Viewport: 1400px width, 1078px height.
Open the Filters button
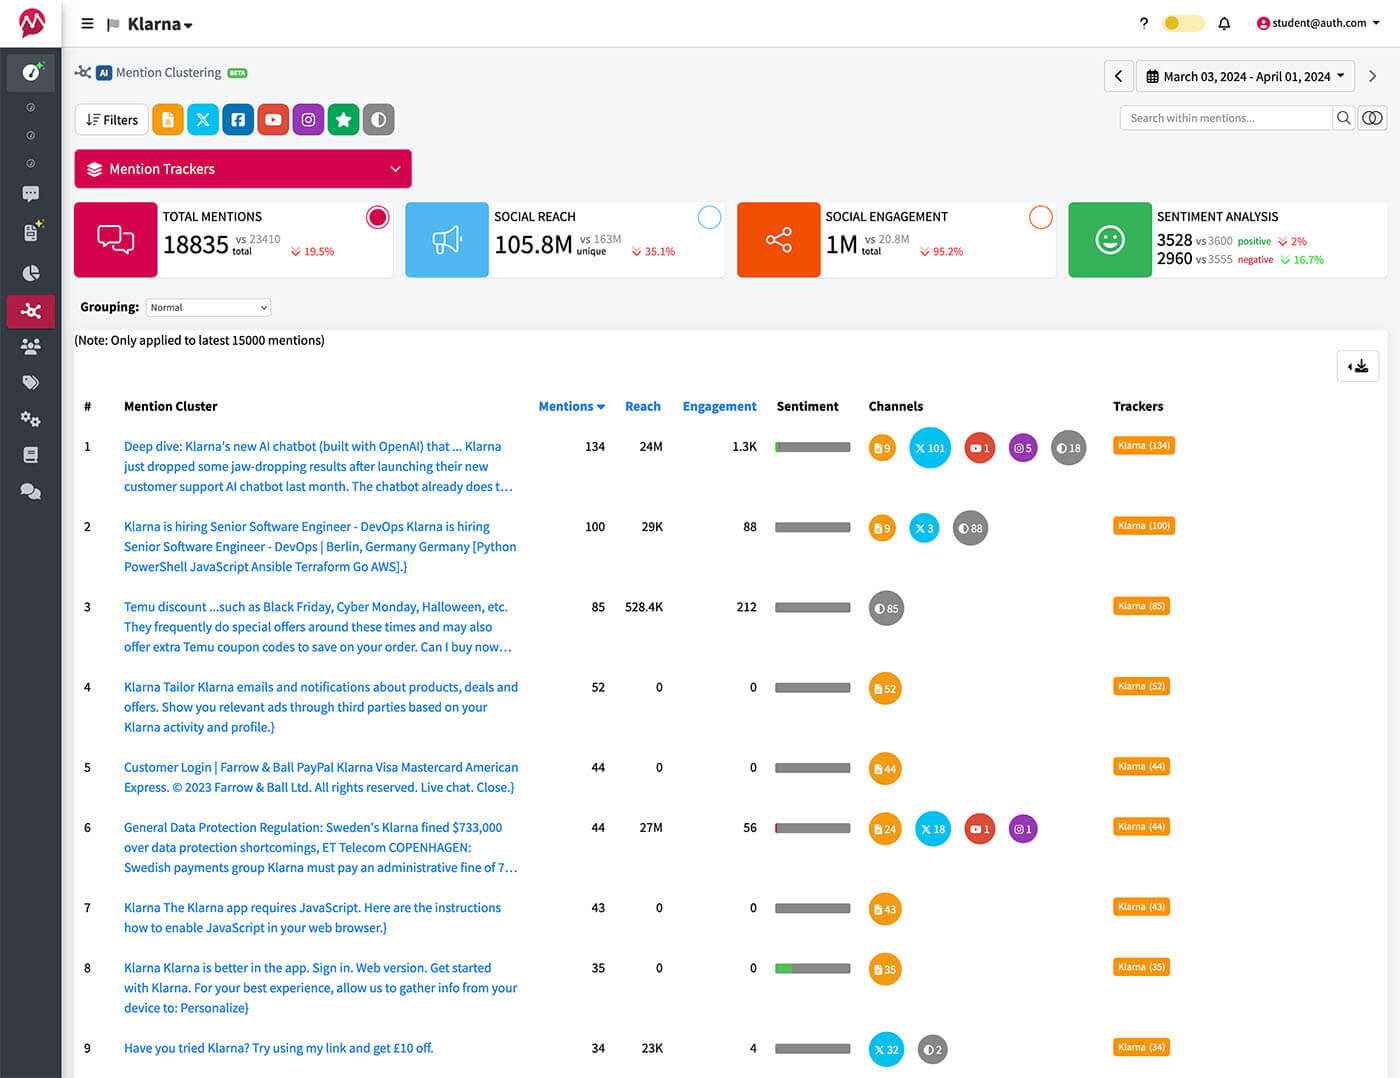point(112,120)
